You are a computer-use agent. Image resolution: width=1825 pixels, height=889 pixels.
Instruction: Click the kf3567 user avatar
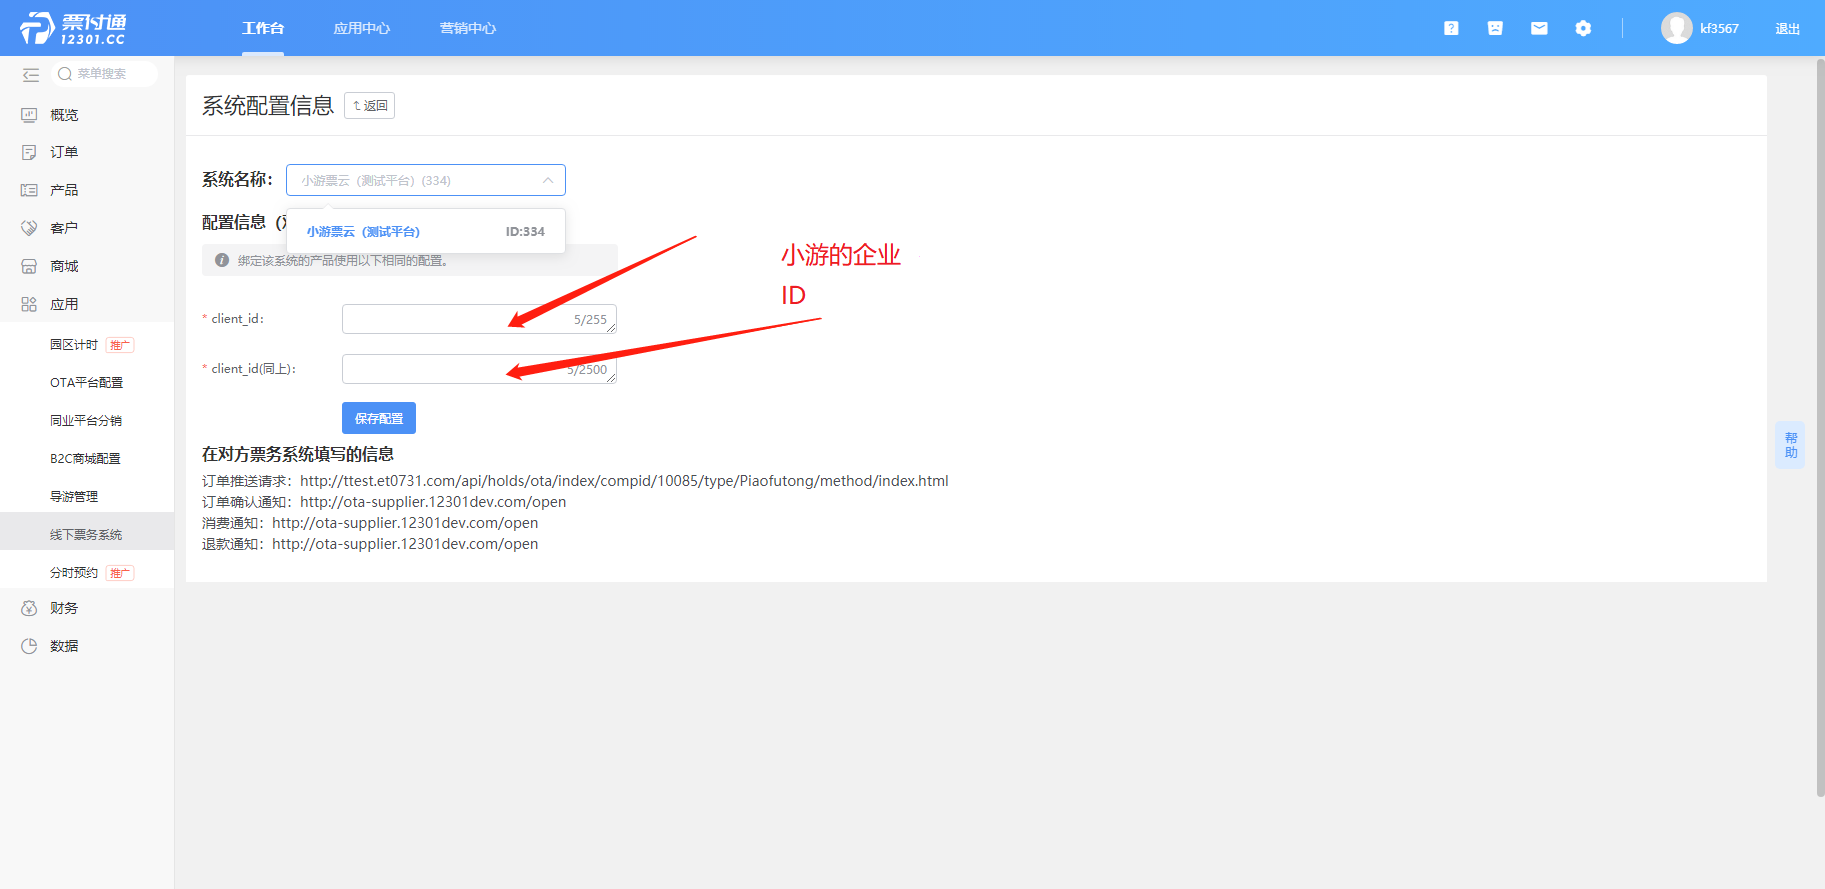coord(1676,28)
